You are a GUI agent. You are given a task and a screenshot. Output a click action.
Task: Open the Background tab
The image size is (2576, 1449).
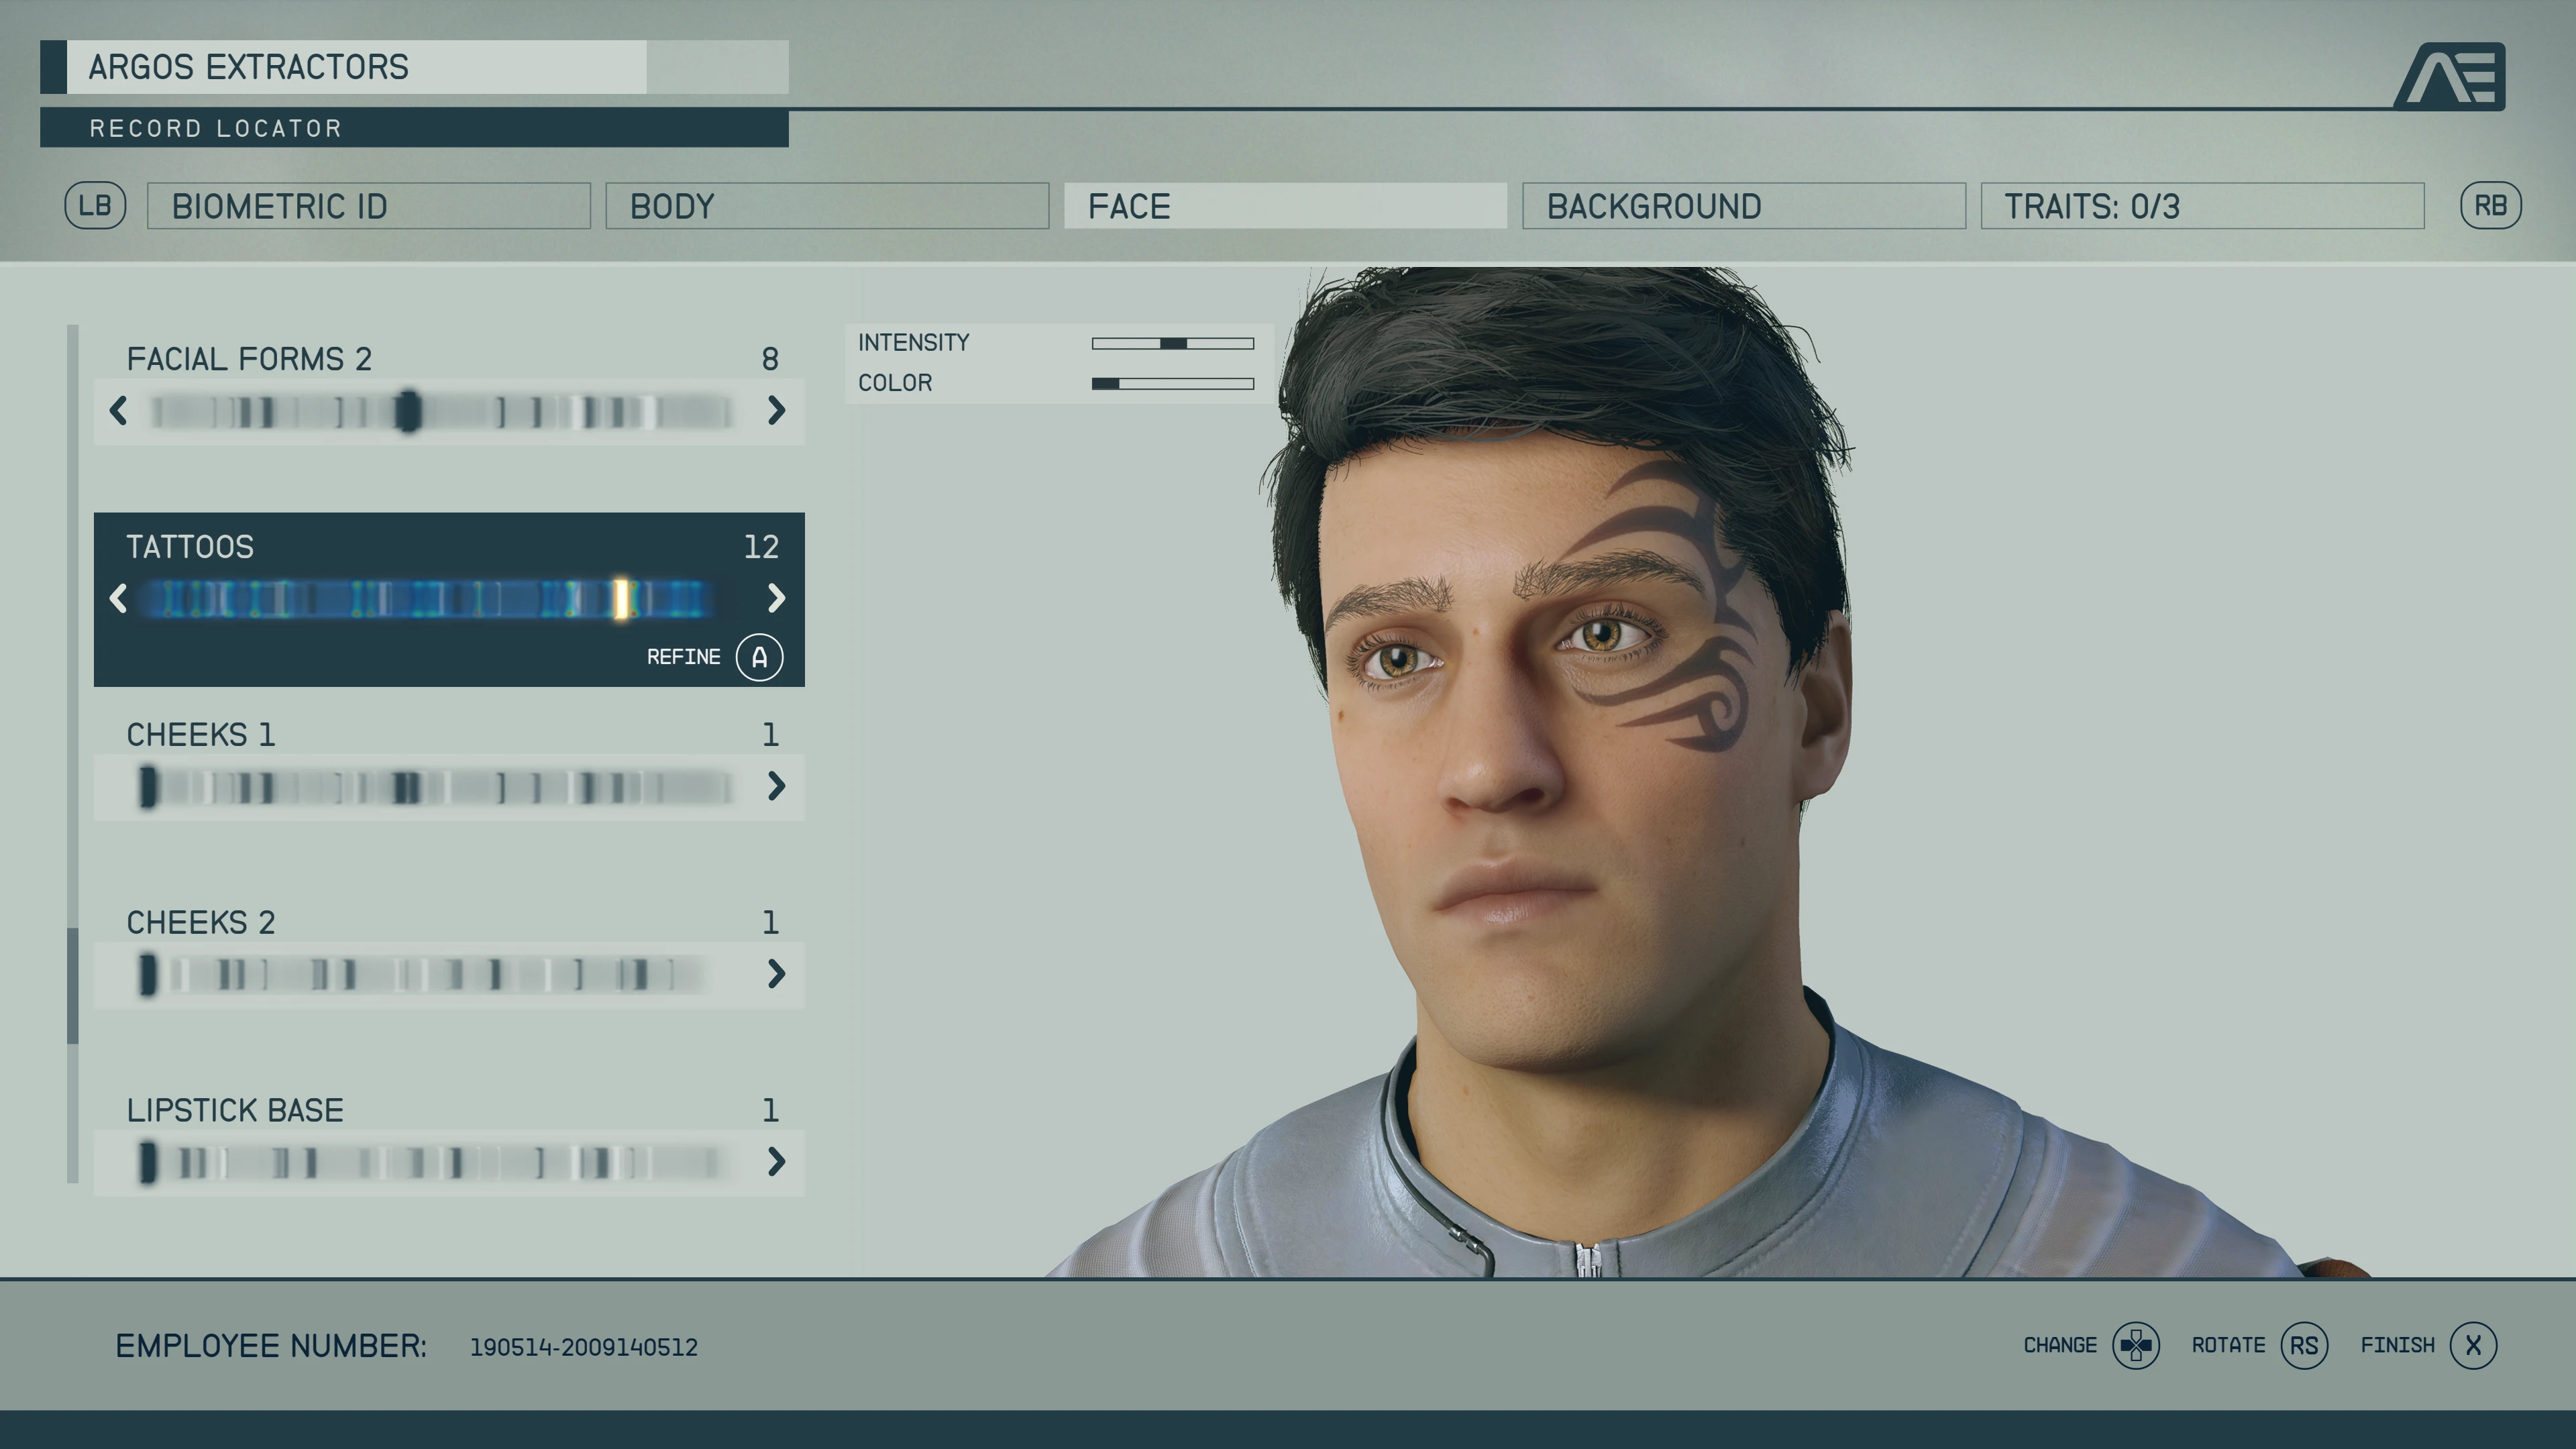1743,206
